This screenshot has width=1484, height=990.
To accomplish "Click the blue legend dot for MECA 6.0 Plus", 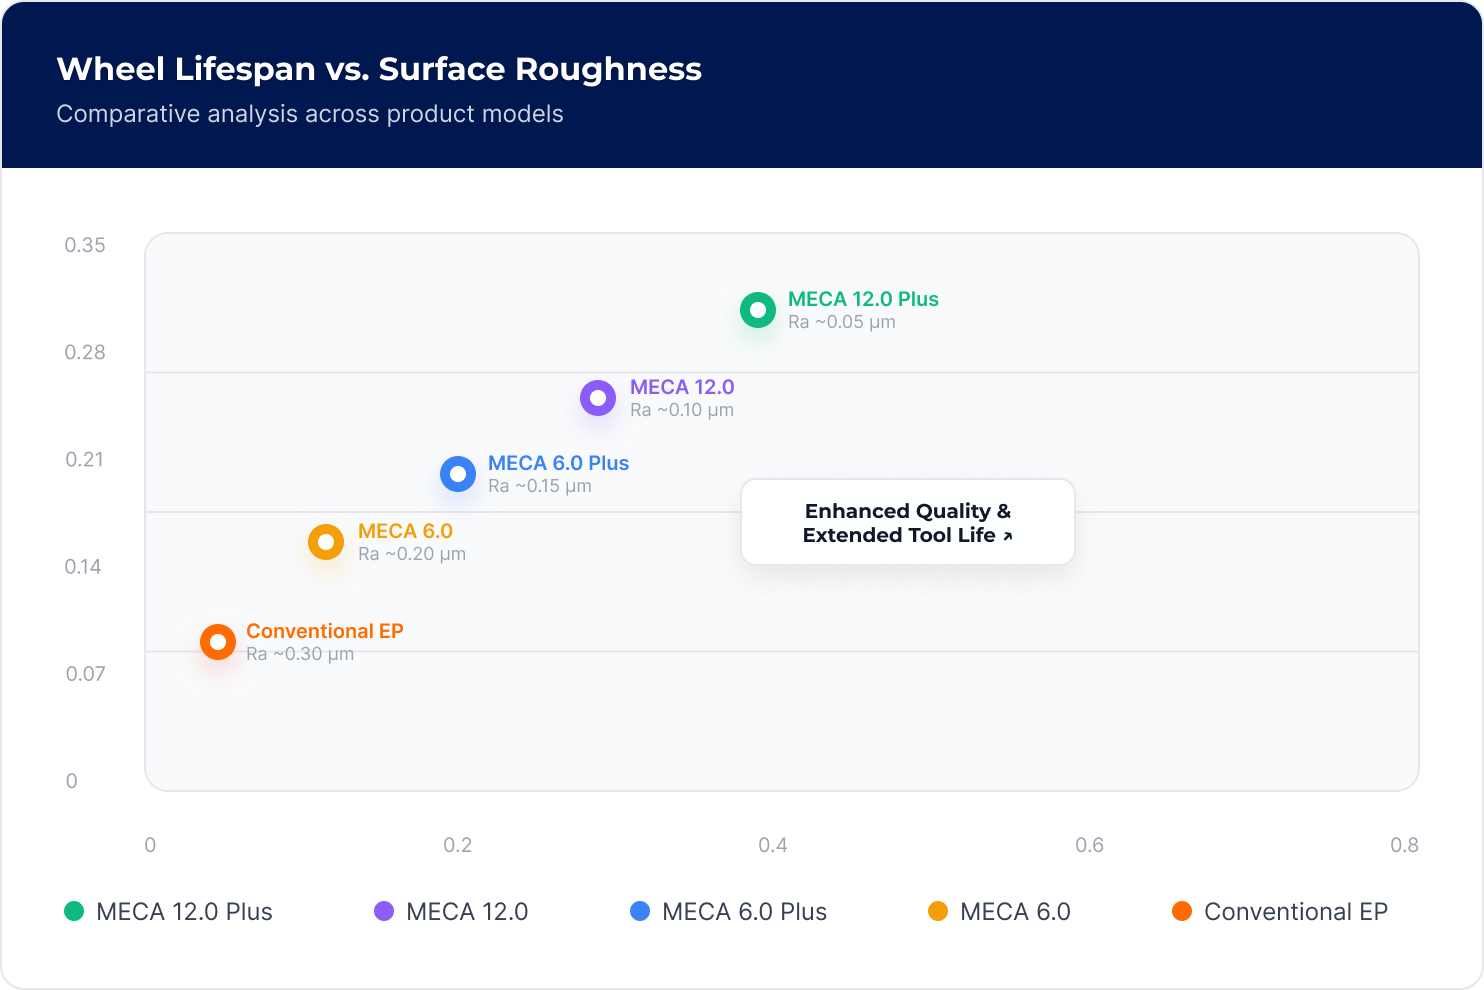I will (x=640, y=911).
